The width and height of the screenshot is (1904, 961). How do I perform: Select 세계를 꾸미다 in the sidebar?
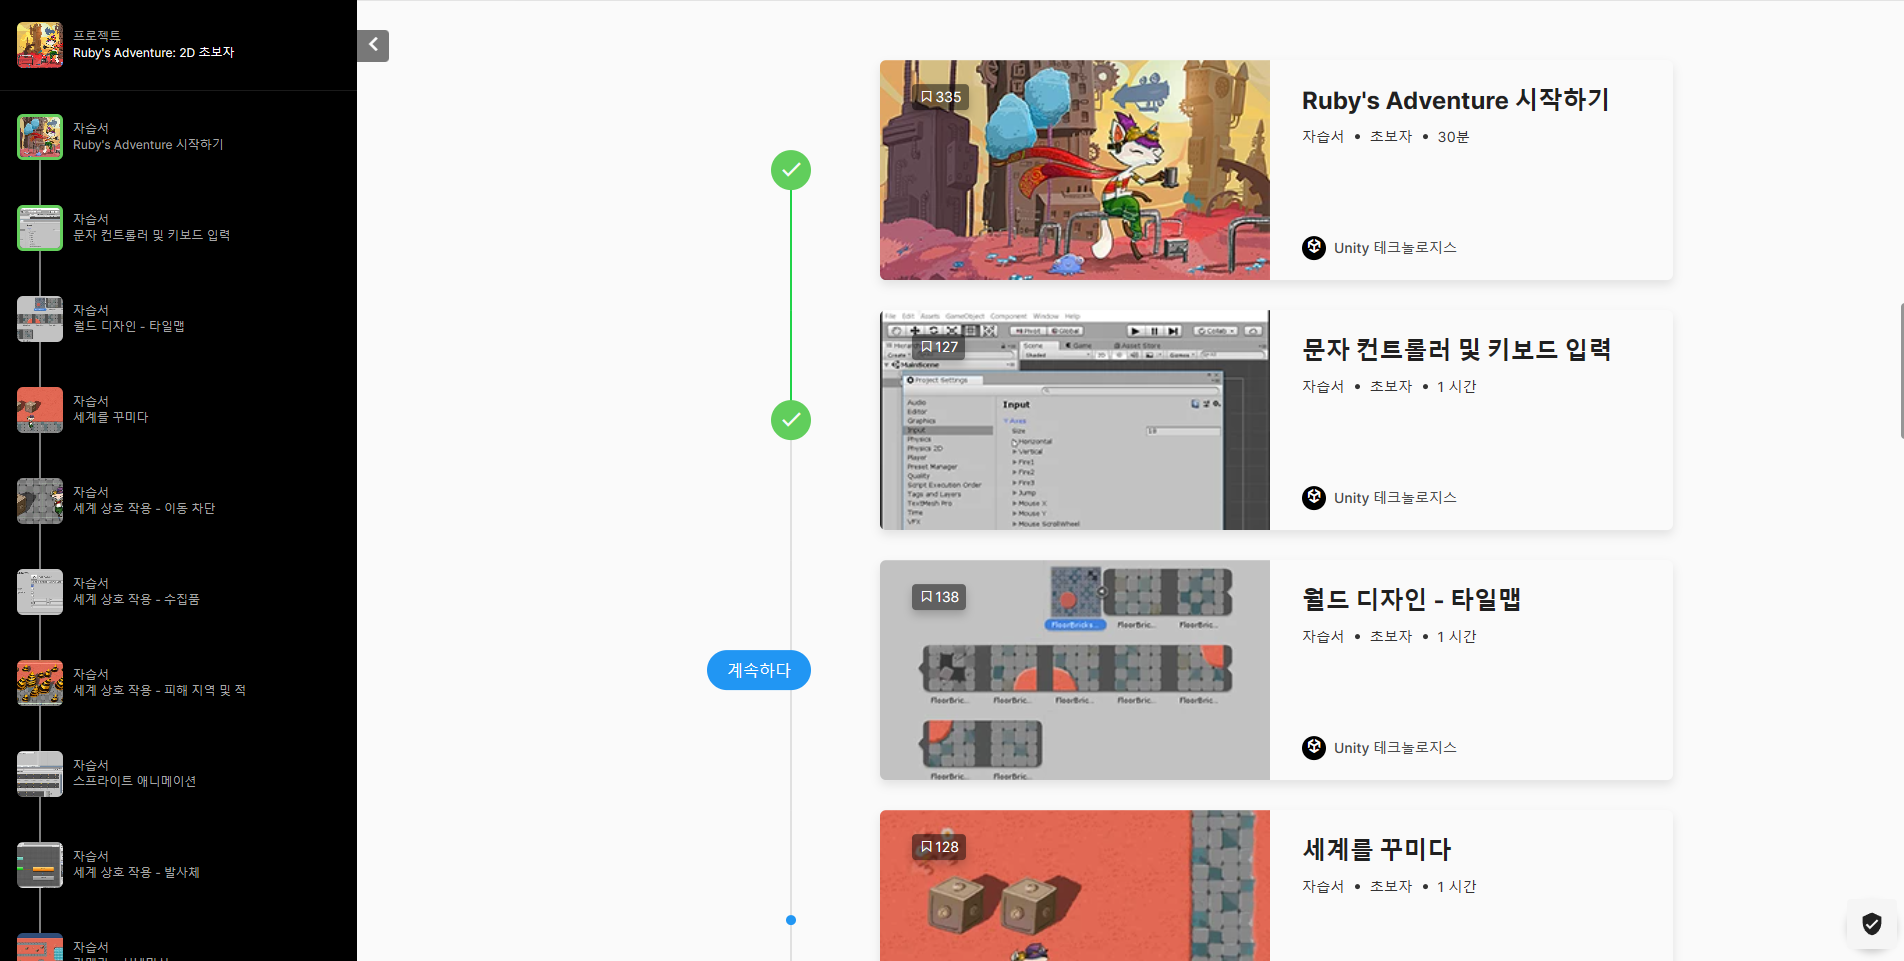(x=110, y=417)
